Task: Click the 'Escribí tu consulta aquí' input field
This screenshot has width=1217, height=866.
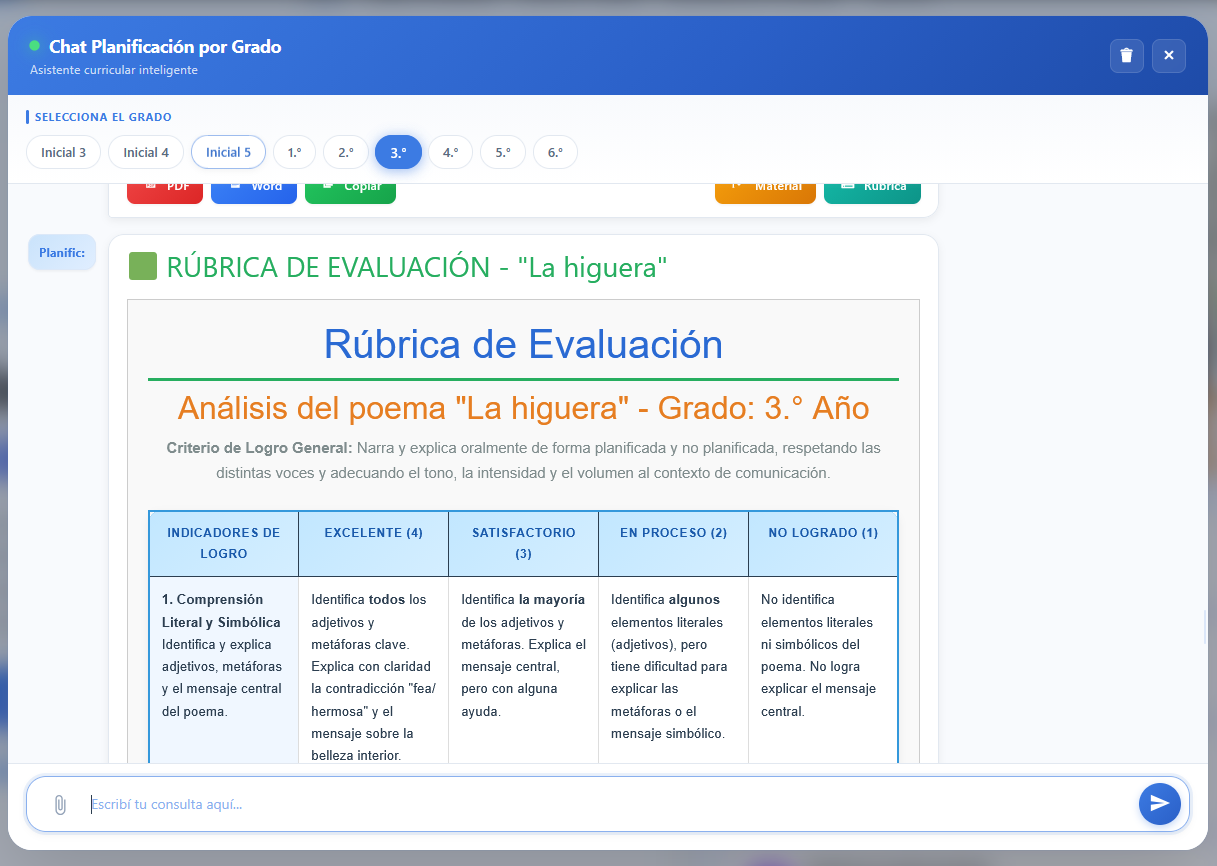Action: 600,804
